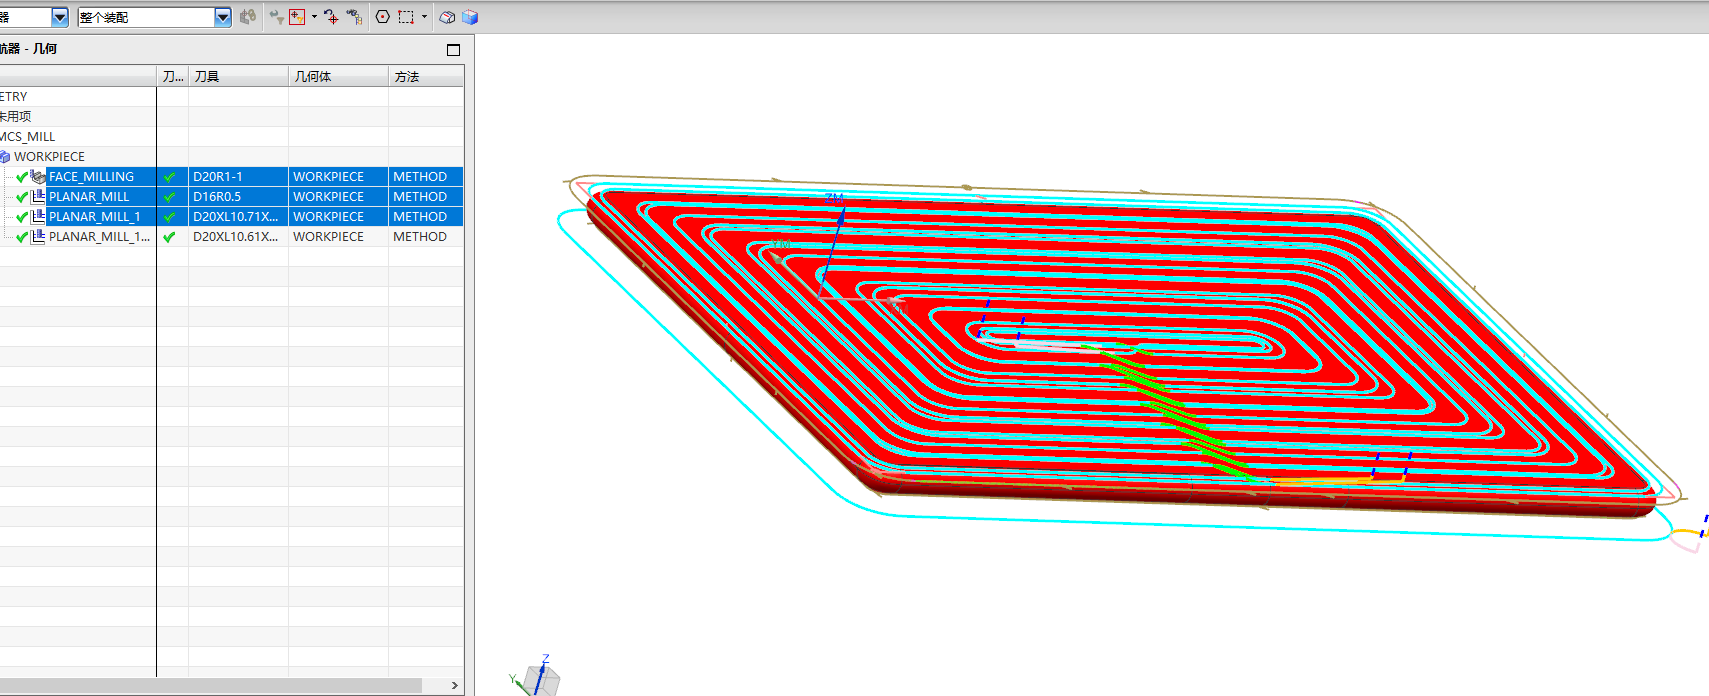This screenshot has width=1709, height=696.
Task: Select the last PLANAR_MILL_1... operation row
Action: [x=99, y=237]
